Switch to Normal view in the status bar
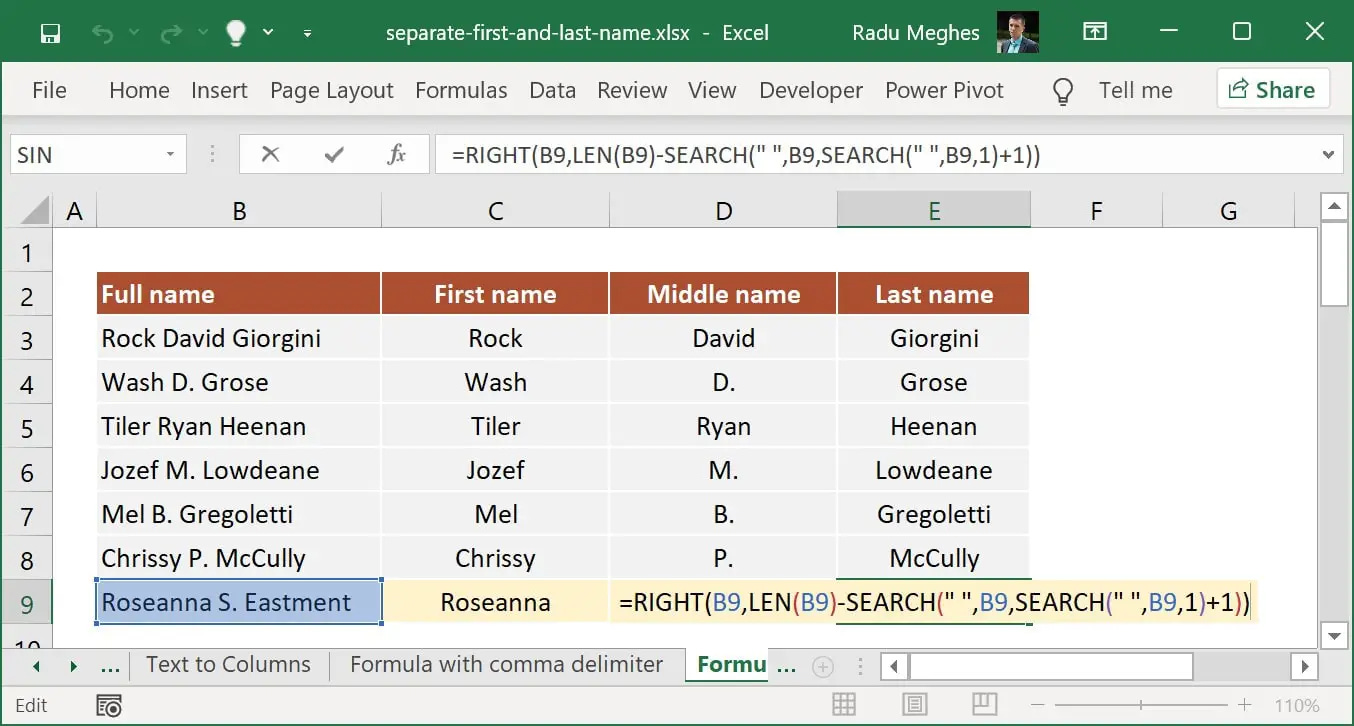Screen dimensions: 1354x726 tap(845, 704)
